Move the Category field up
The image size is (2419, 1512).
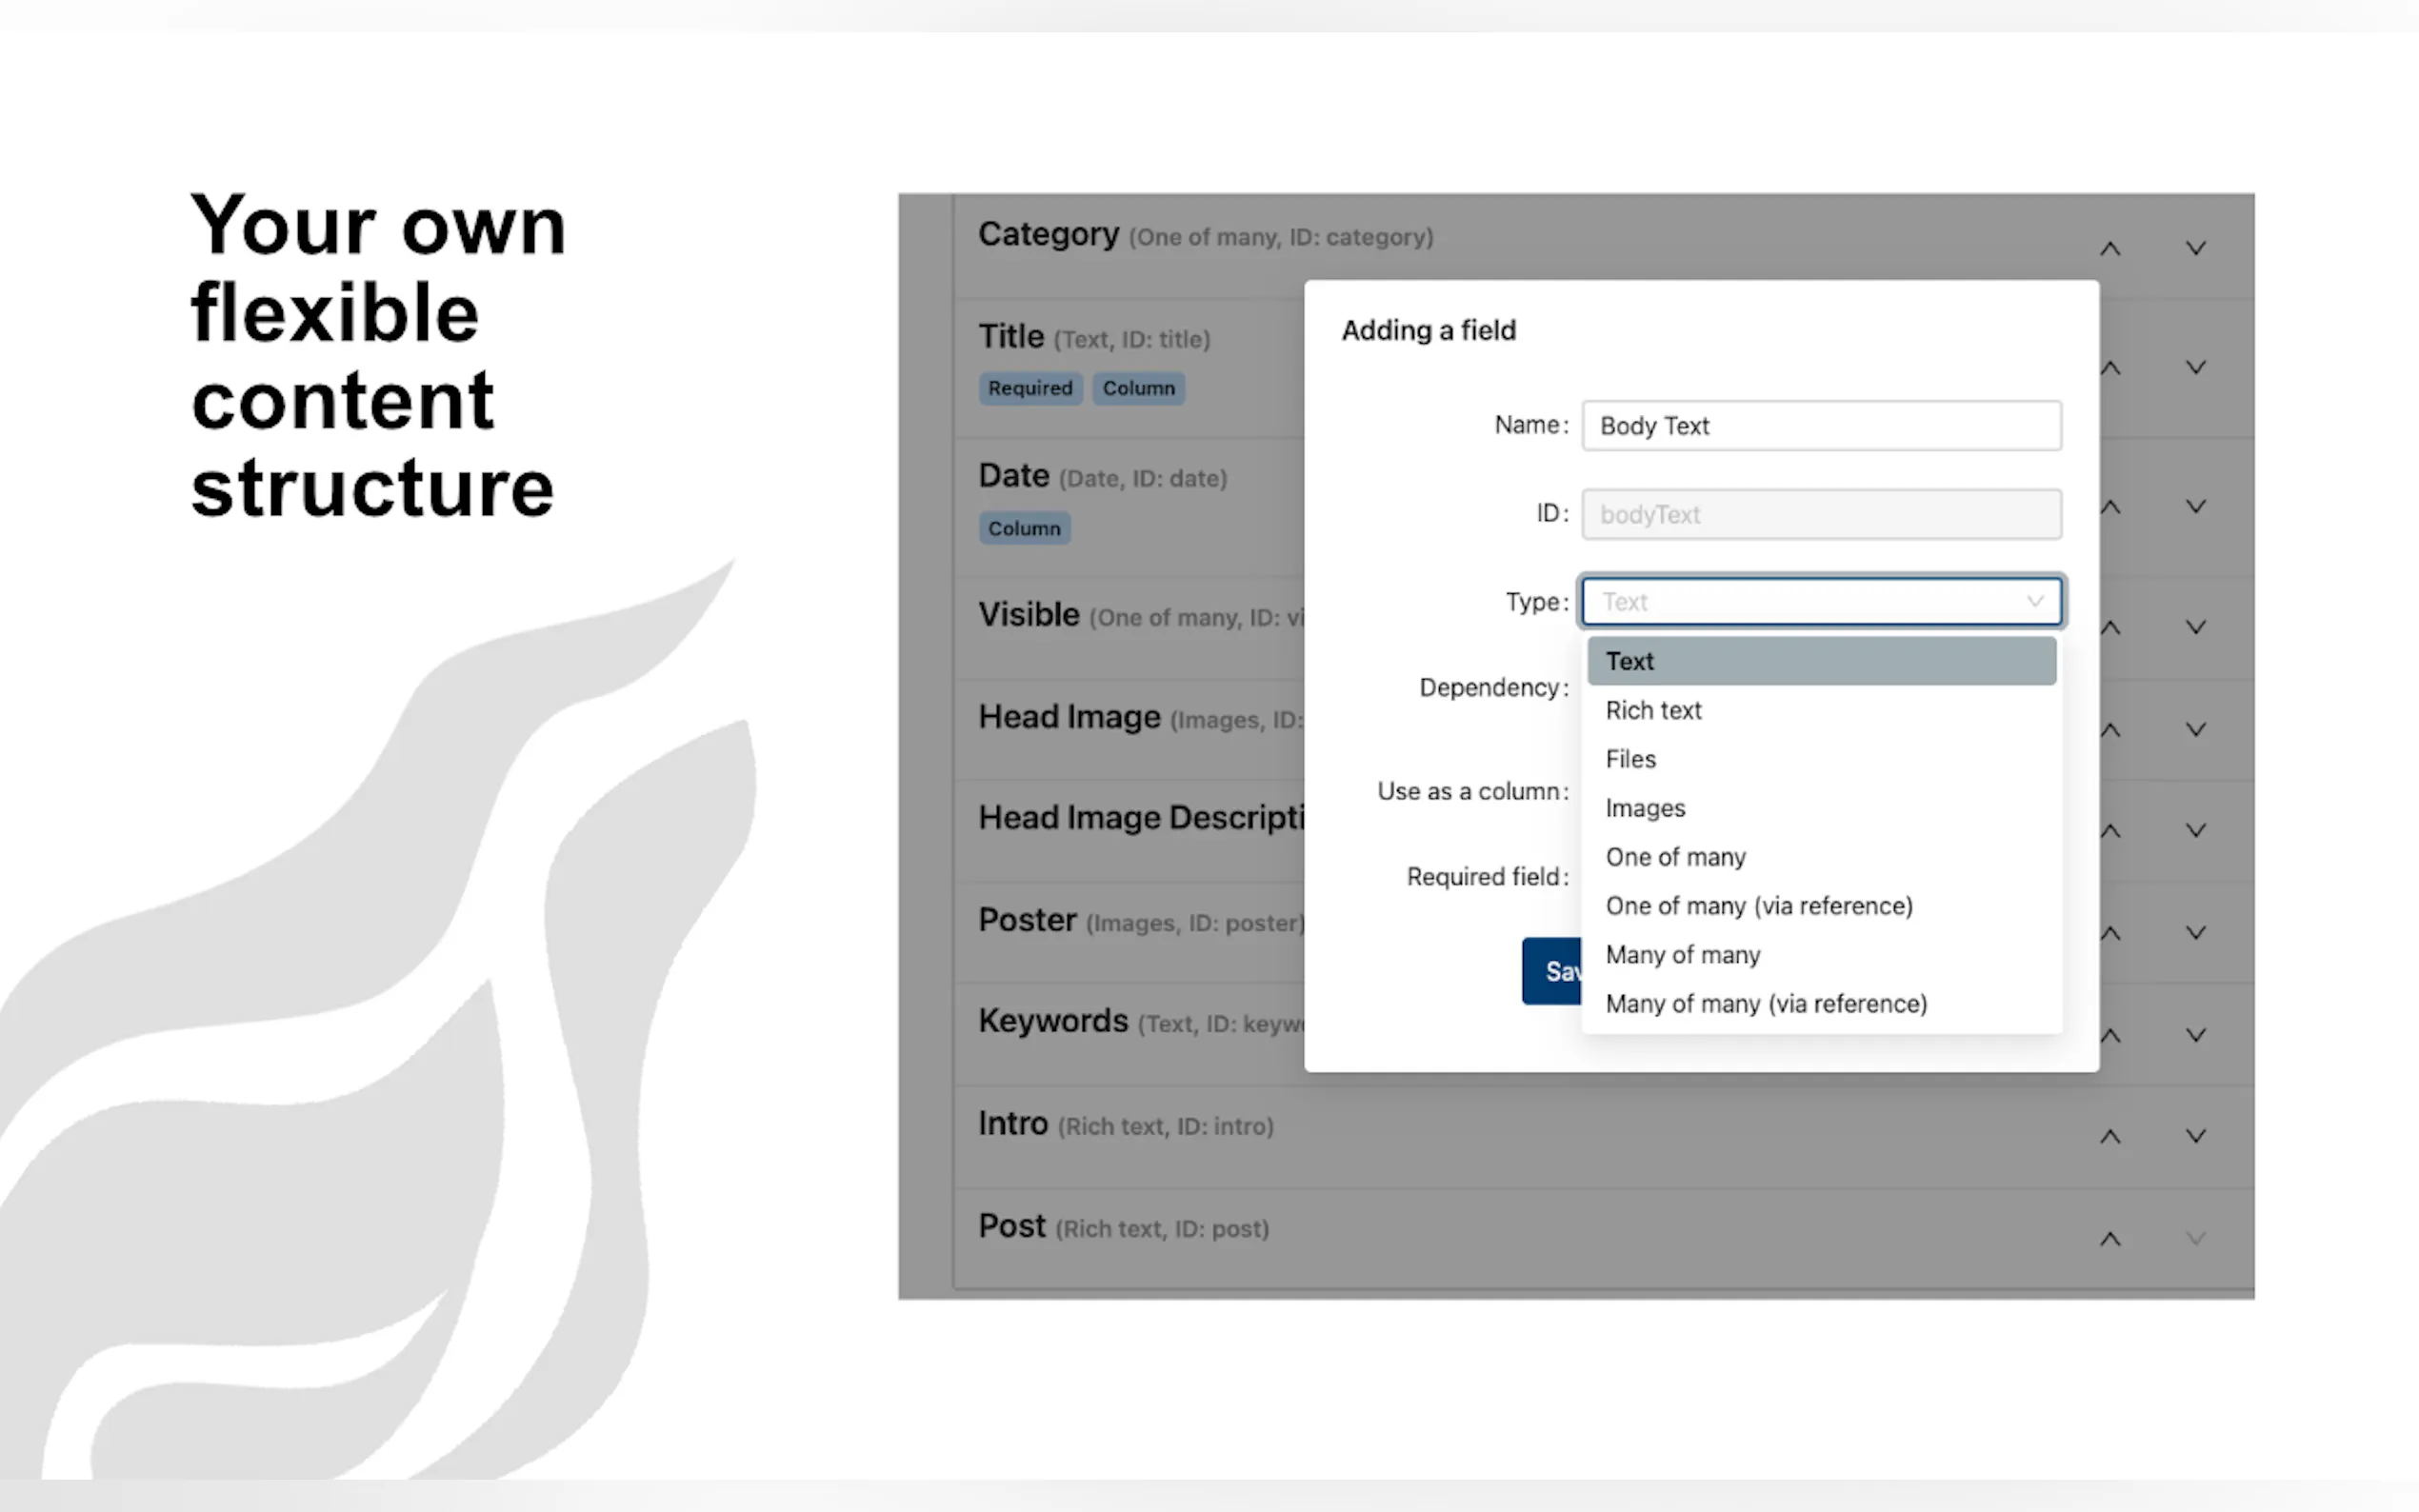point(2110,248)
